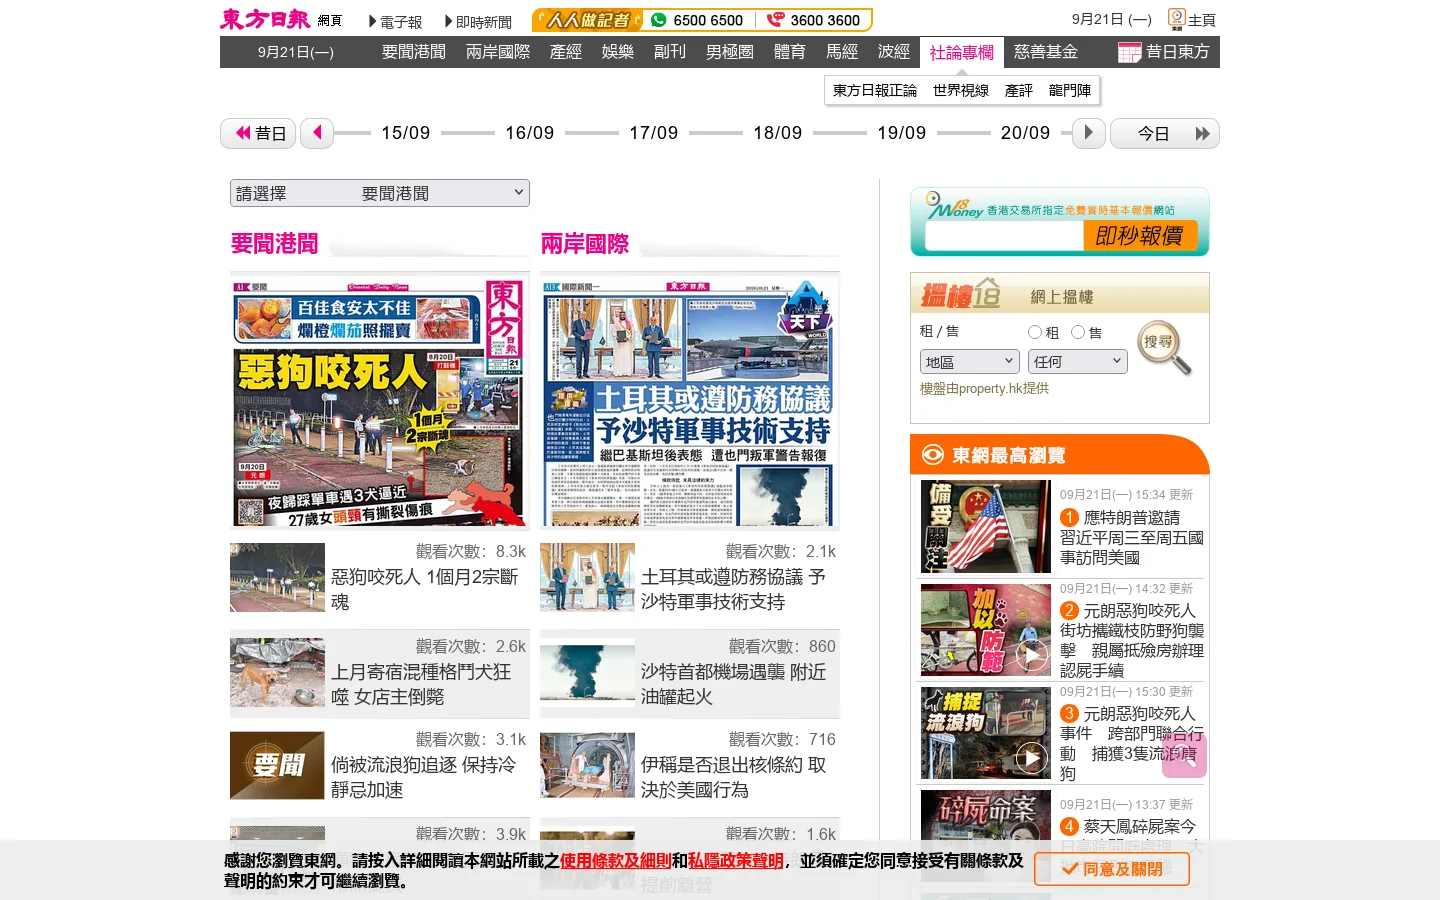Open 惡狗咬死人 front page image
The image size is (1440, 900).
point(380,402)
